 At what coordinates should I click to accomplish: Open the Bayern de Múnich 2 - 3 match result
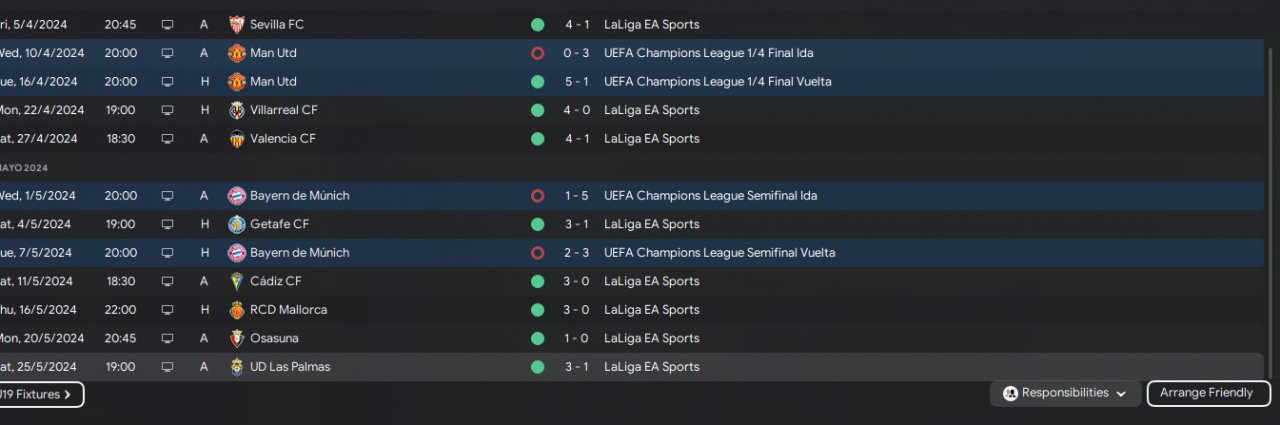[x=575, y=253]
